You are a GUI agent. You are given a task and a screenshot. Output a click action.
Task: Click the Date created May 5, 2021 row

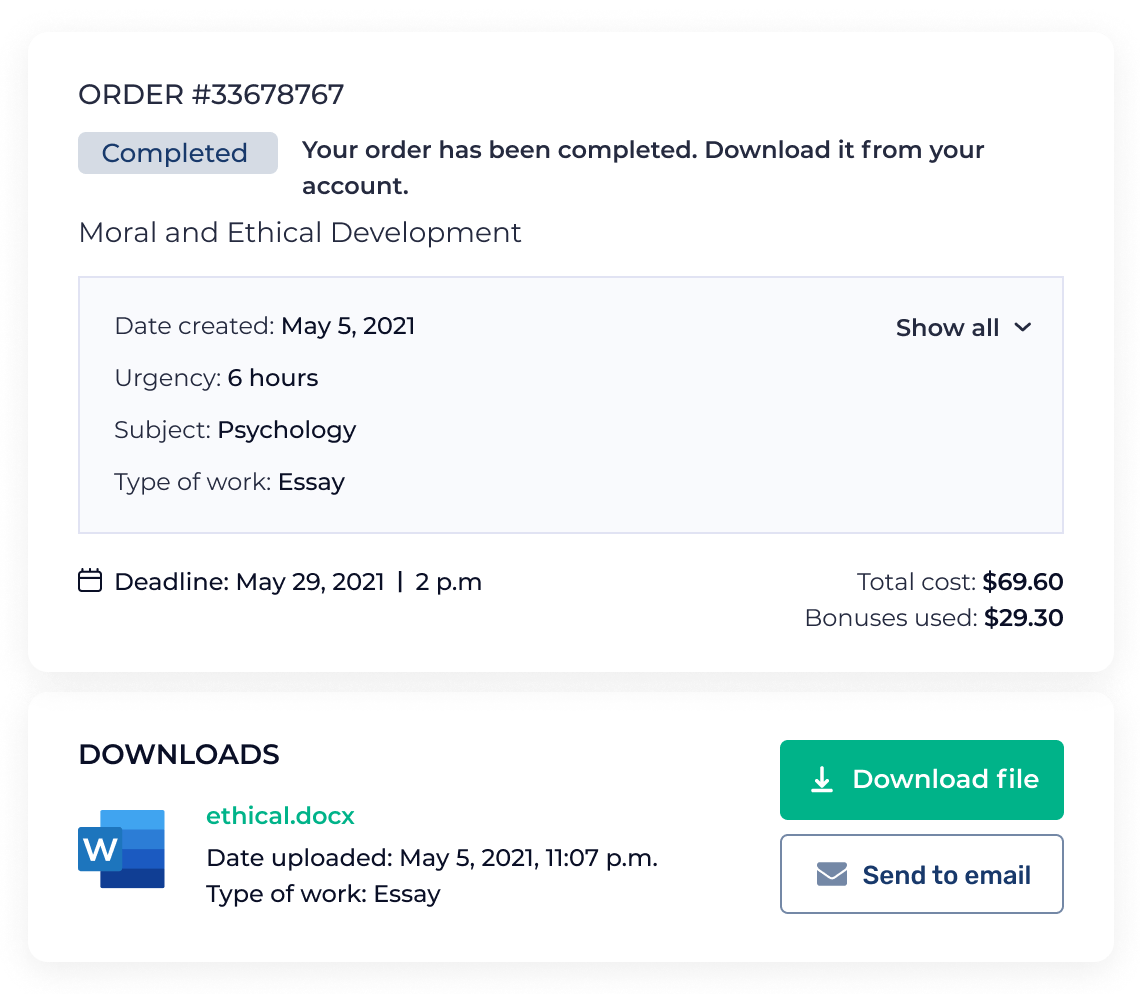coord(265,326)
